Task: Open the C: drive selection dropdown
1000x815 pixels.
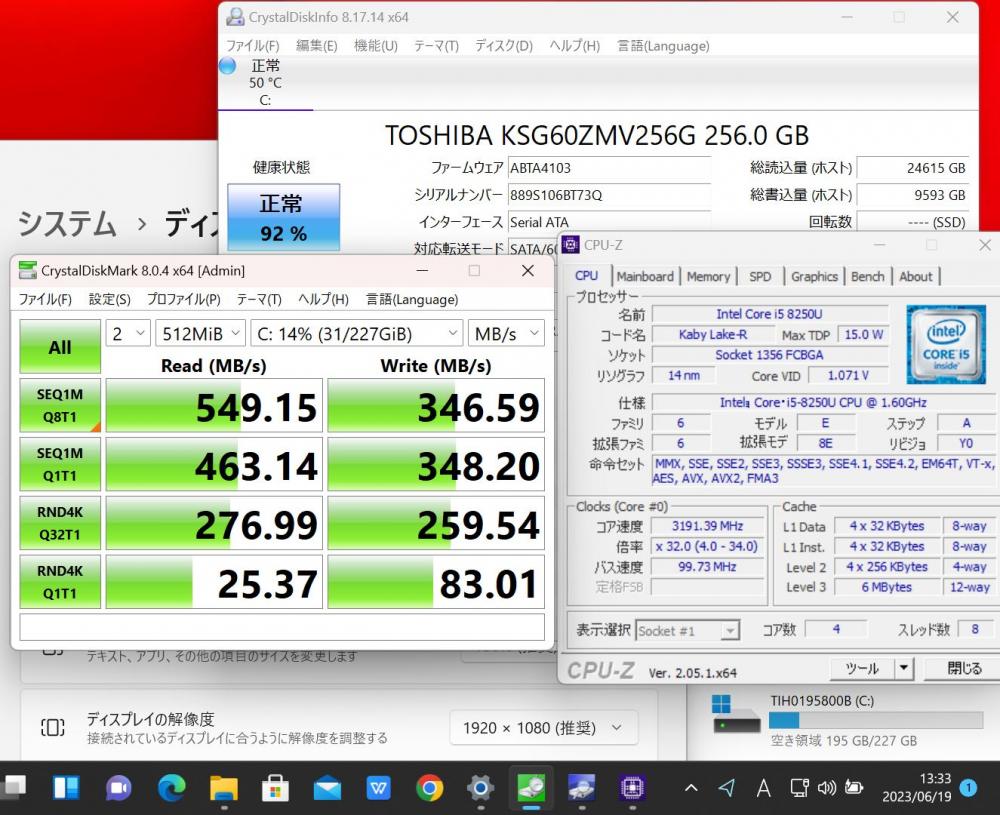Action: (357, 333)
